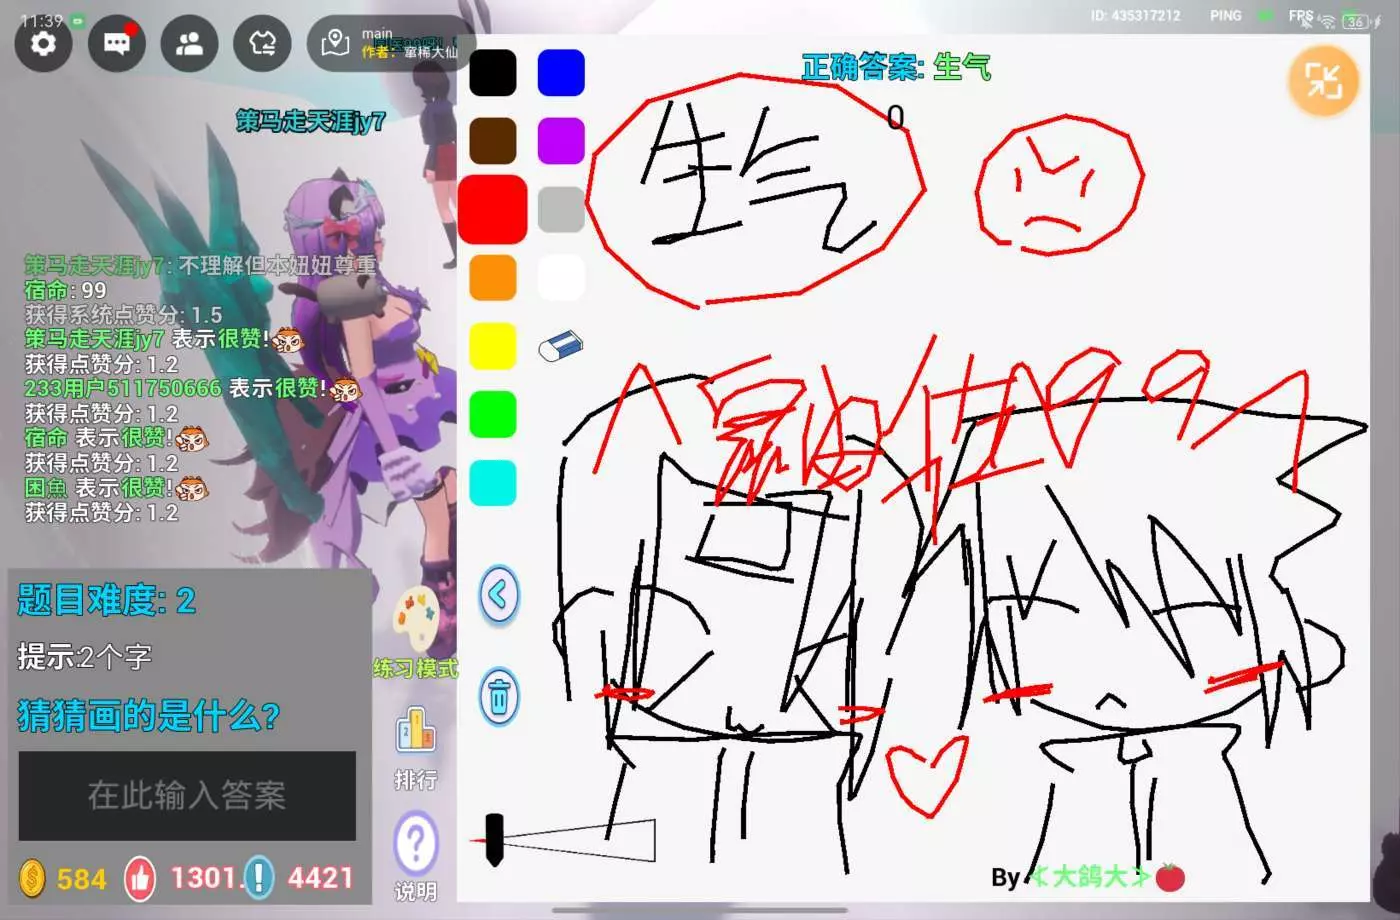1400x920 pixels.
Task: Select the cyan color swatch
Action: (493, 483)
